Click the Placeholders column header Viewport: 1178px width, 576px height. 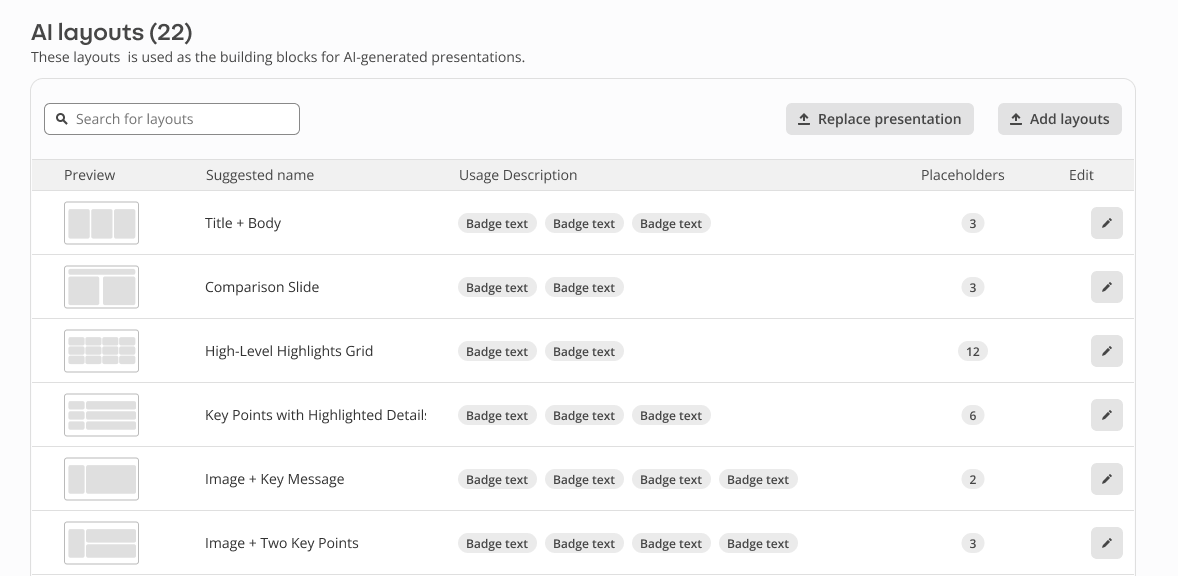[962, 175]
